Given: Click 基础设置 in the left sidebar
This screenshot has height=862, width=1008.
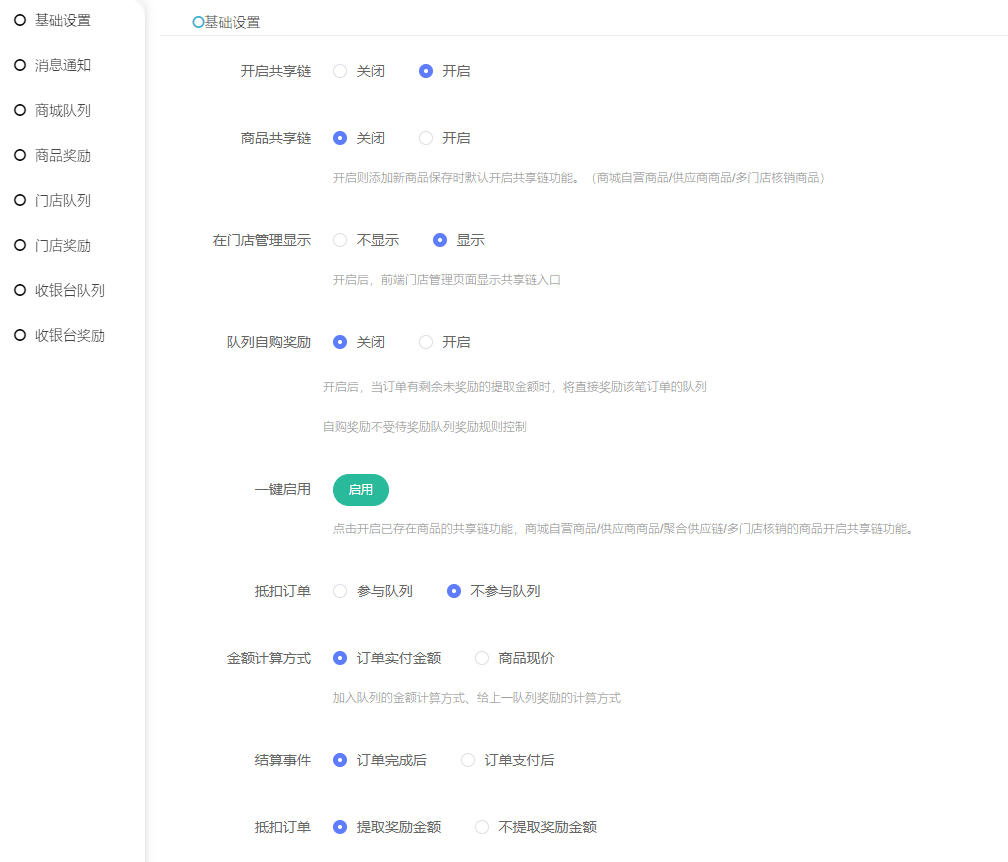Looking at the screenshot, I should pyautogui.click(x=62, y=20).
